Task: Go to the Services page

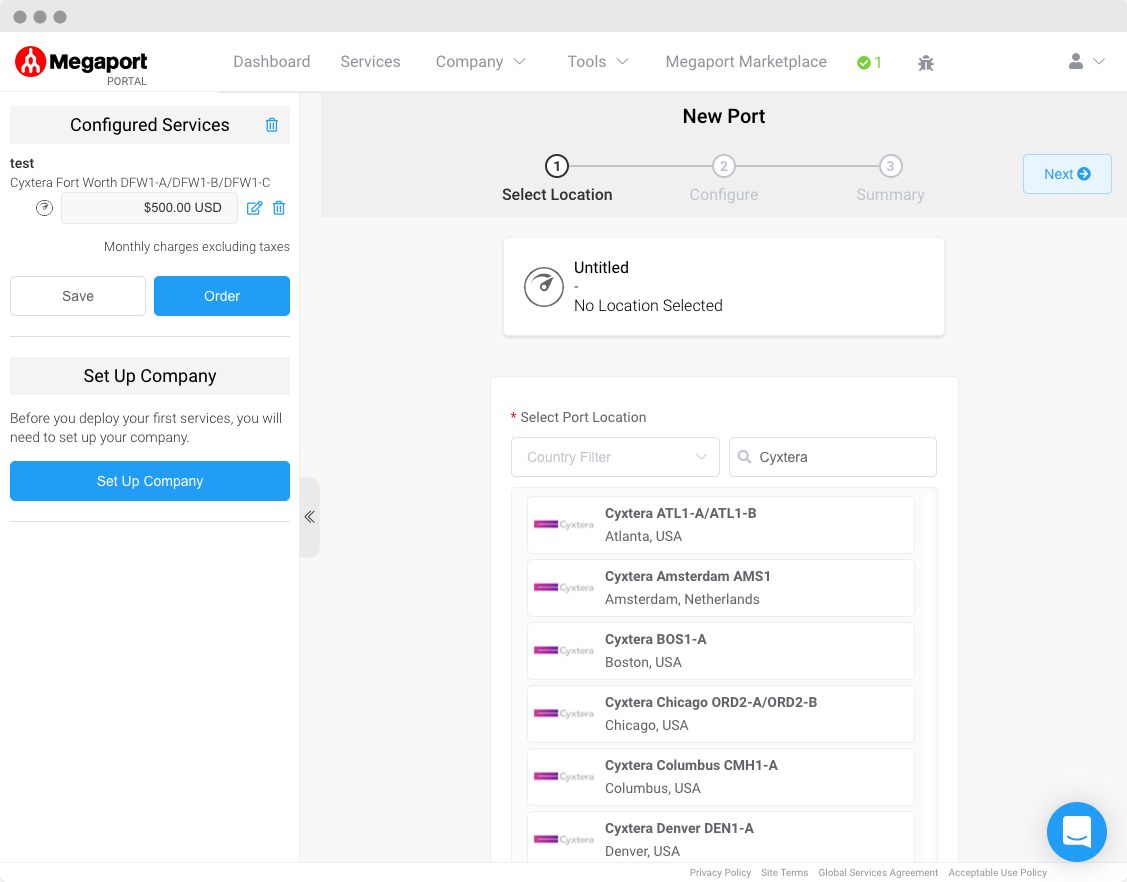Action: point(370,62)
